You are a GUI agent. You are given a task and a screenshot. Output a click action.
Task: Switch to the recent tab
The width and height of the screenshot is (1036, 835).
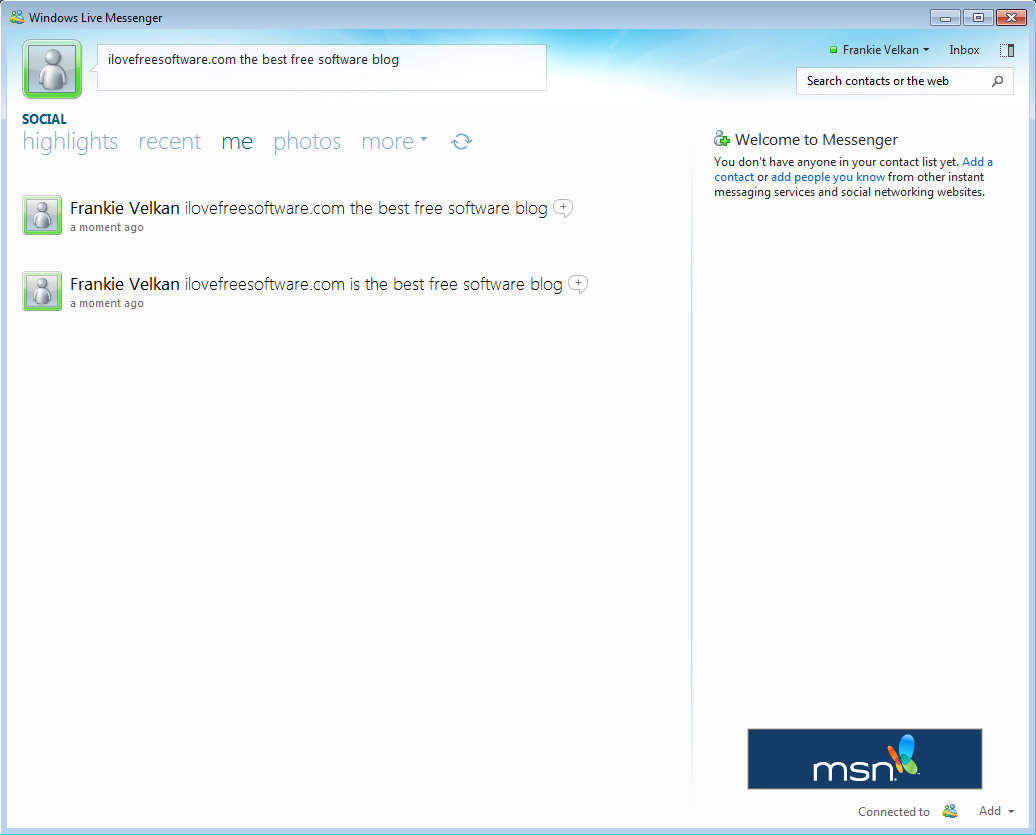[x=169, y=141]
